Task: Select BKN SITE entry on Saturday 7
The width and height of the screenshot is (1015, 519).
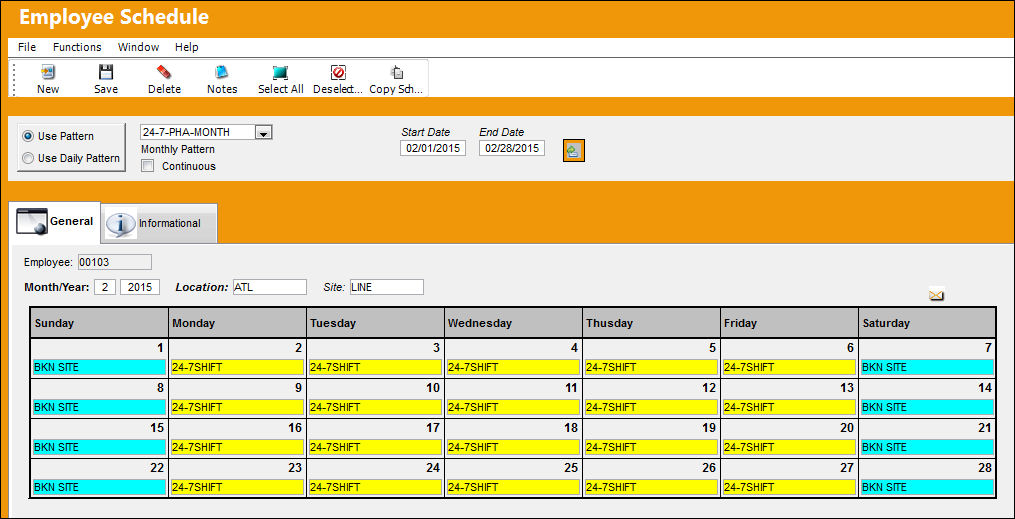Action: point(928,368)
